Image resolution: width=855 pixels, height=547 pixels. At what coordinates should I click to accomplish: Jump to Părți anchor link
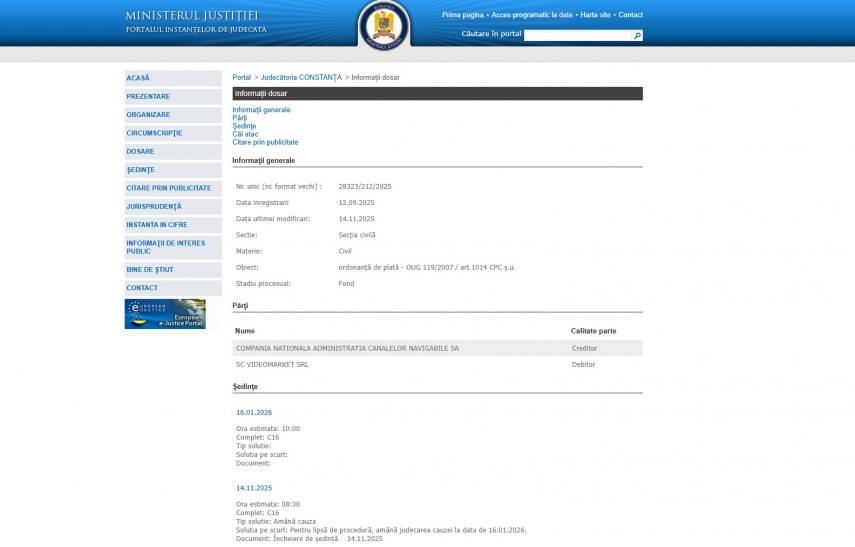pos(239,118)
